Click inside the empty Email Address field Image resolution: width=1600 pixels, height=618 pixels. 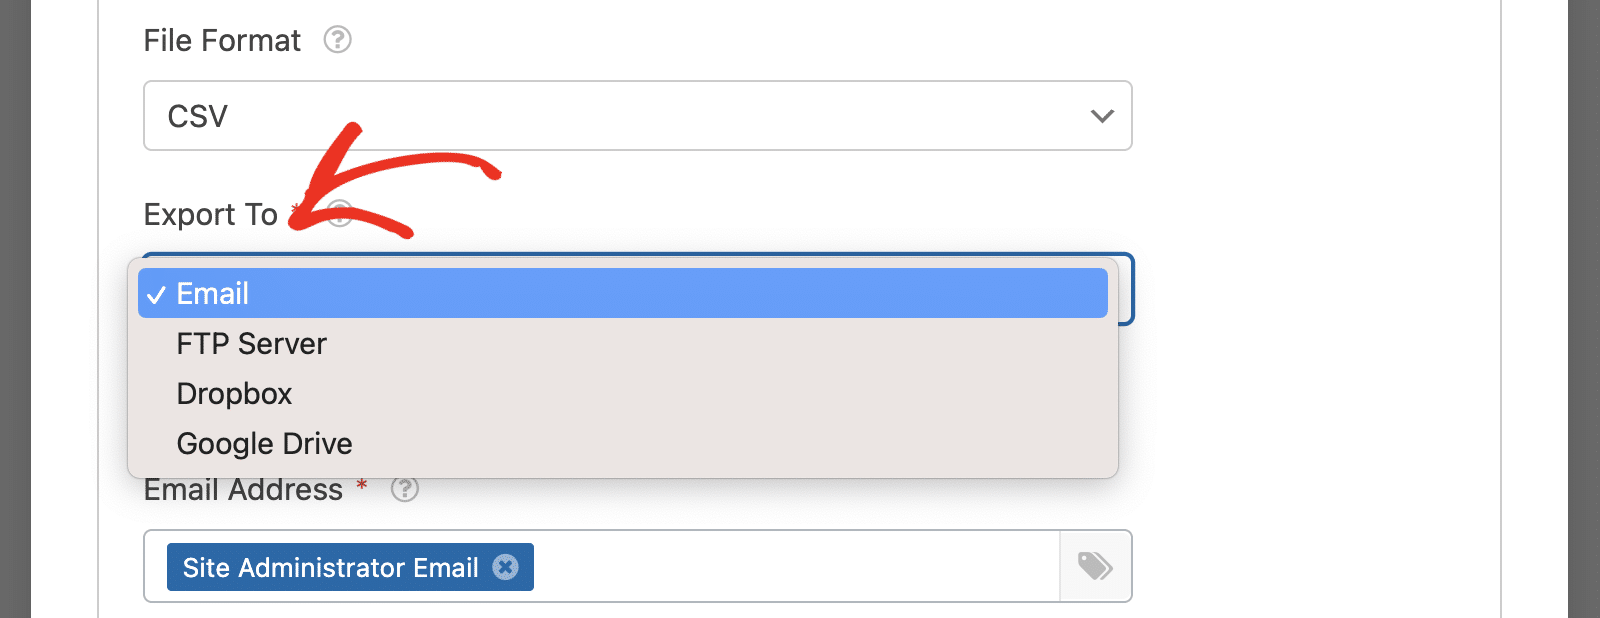pyautogui.click(x=795, y=566)
